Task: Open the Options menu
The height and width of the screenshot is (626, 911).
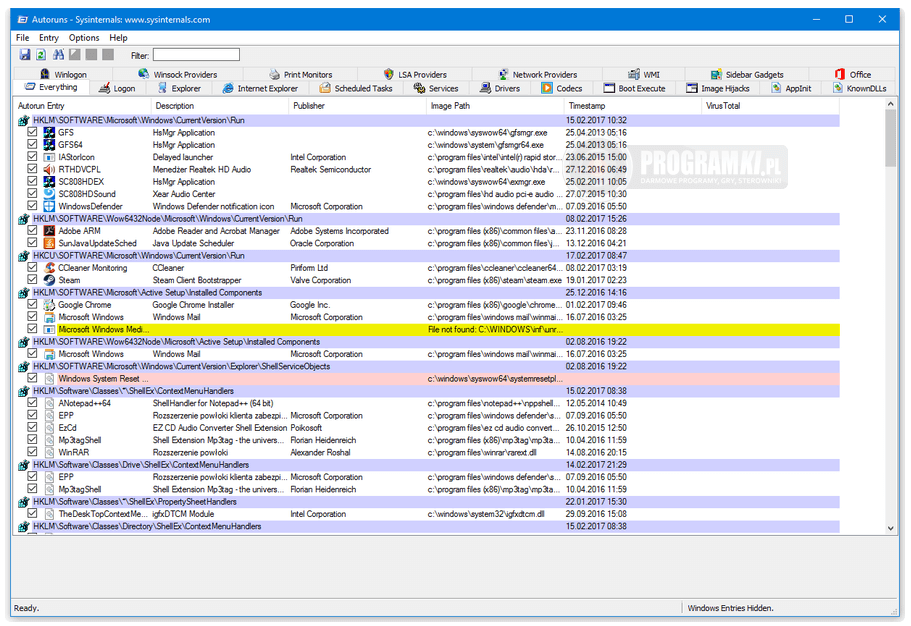Action: click(84, 38)
